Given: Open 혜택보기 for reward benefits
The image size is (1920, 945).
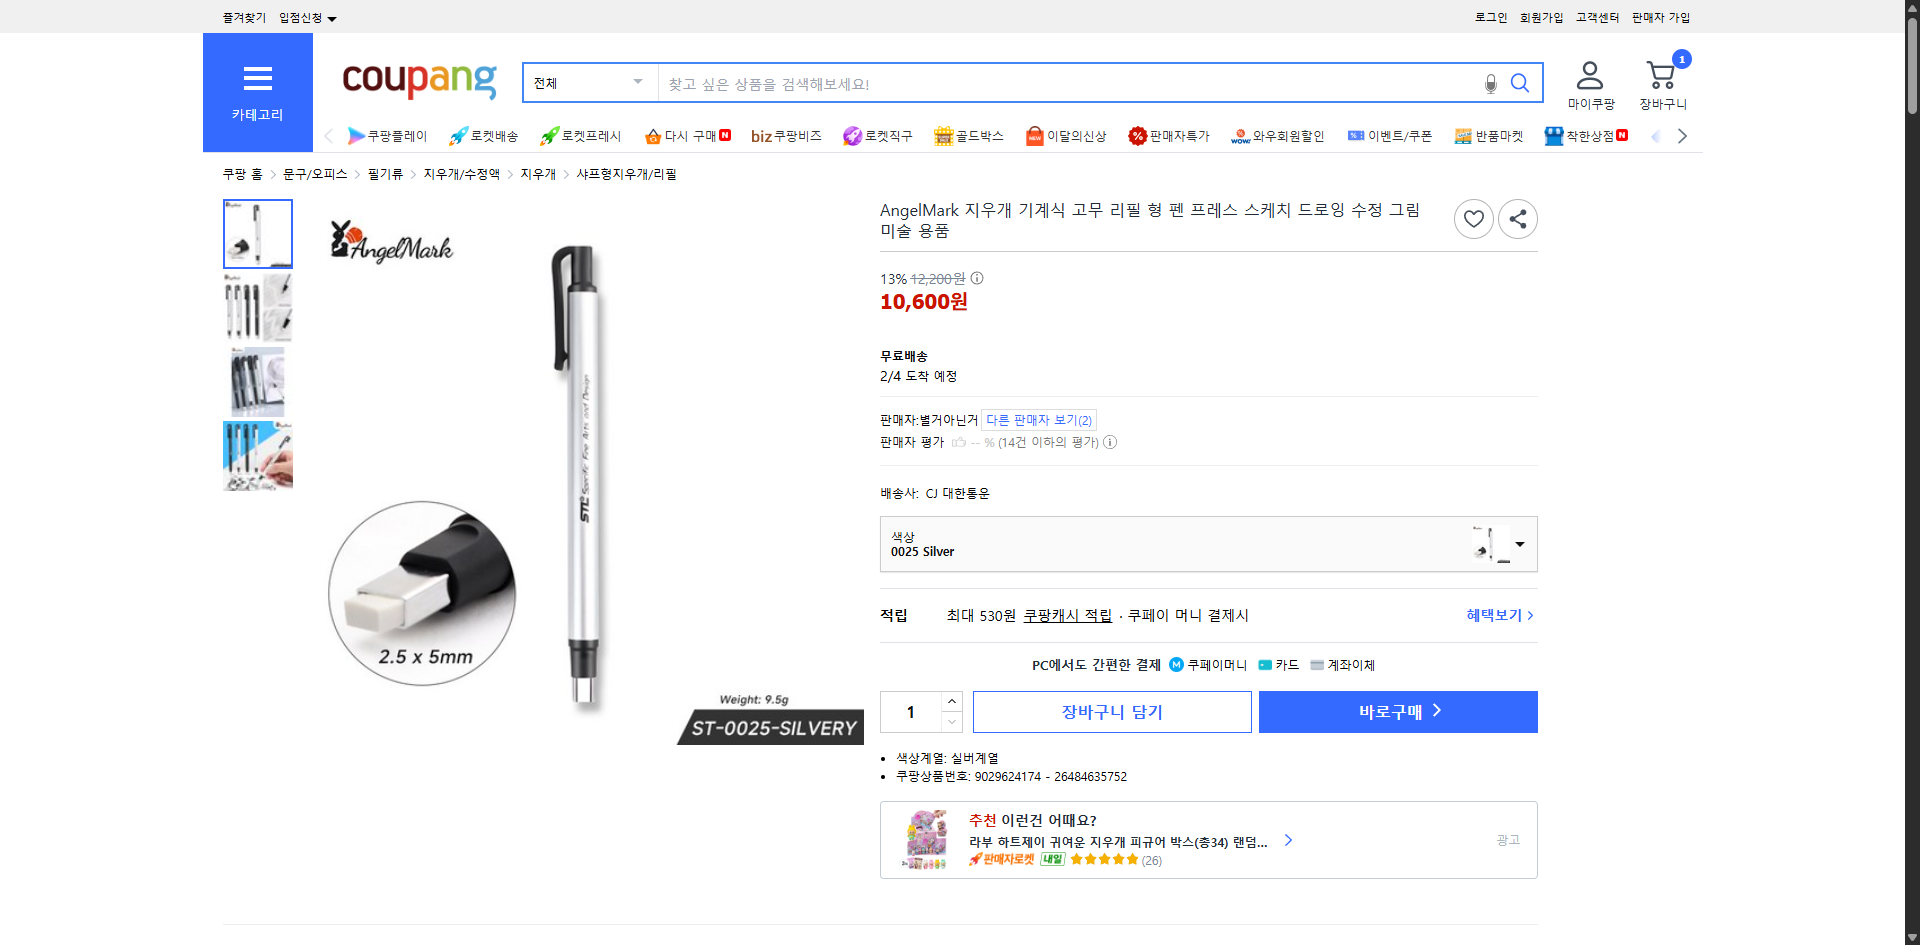Looking at the screenshot, I should (1494, 615).
